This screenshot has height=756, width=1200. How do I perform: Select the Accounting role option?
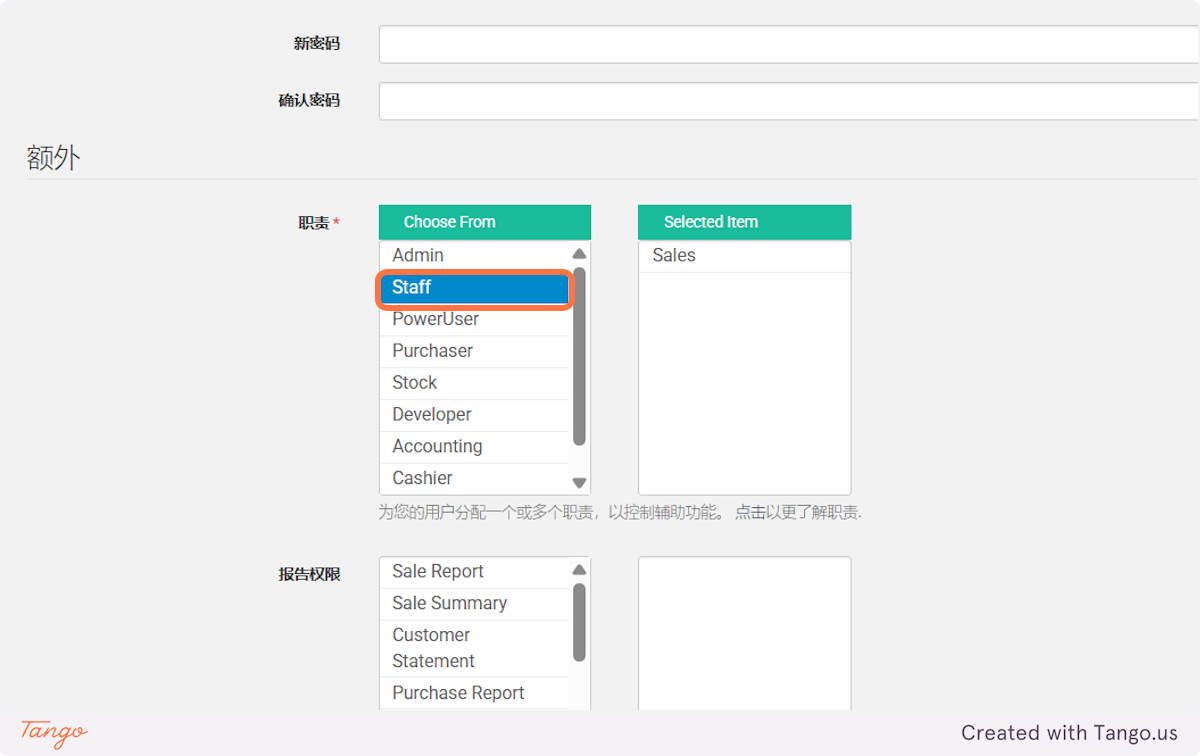pyautogui.click(x=474, y=448)
